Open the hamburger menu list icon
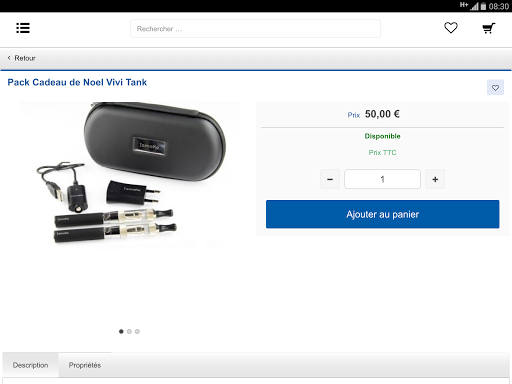The width and height of the screenshot is (512, 384). (x=23, y=28)
